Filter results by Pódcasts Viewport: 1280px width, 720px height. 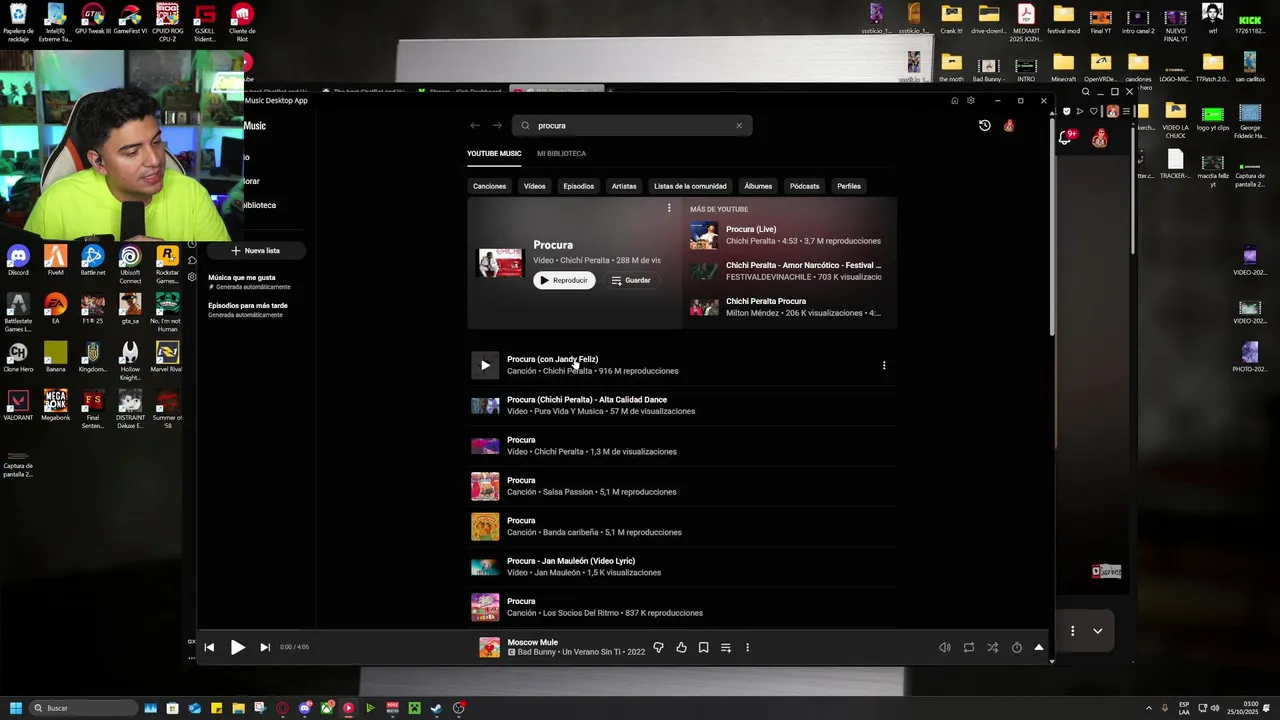coord(804,186)
